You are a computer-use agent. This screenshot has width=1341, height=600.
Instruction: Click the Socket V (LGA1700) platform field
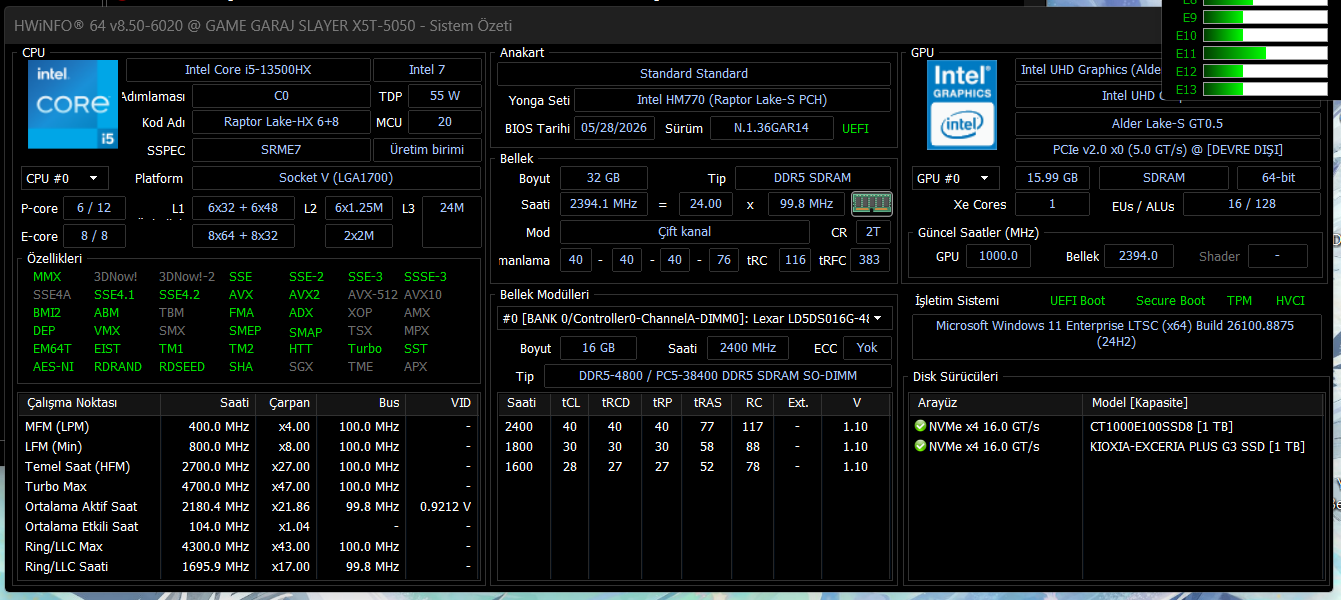tap(336, 178)
